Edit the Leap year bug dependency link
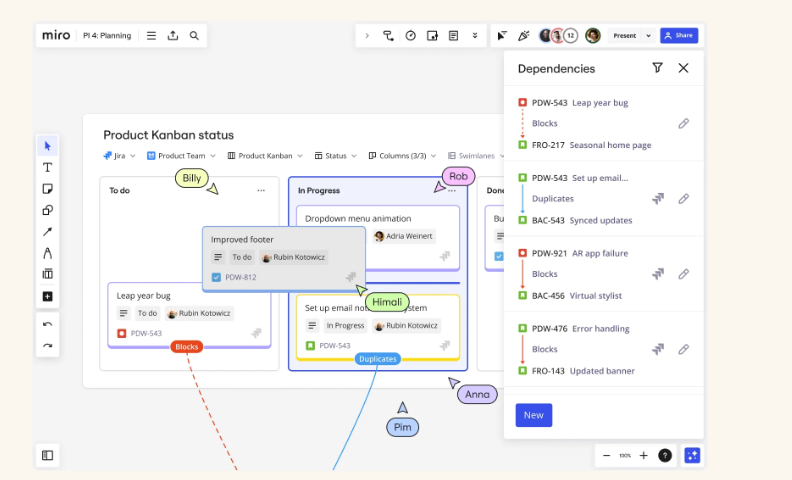The image size is (792, 480). (684, 123)
